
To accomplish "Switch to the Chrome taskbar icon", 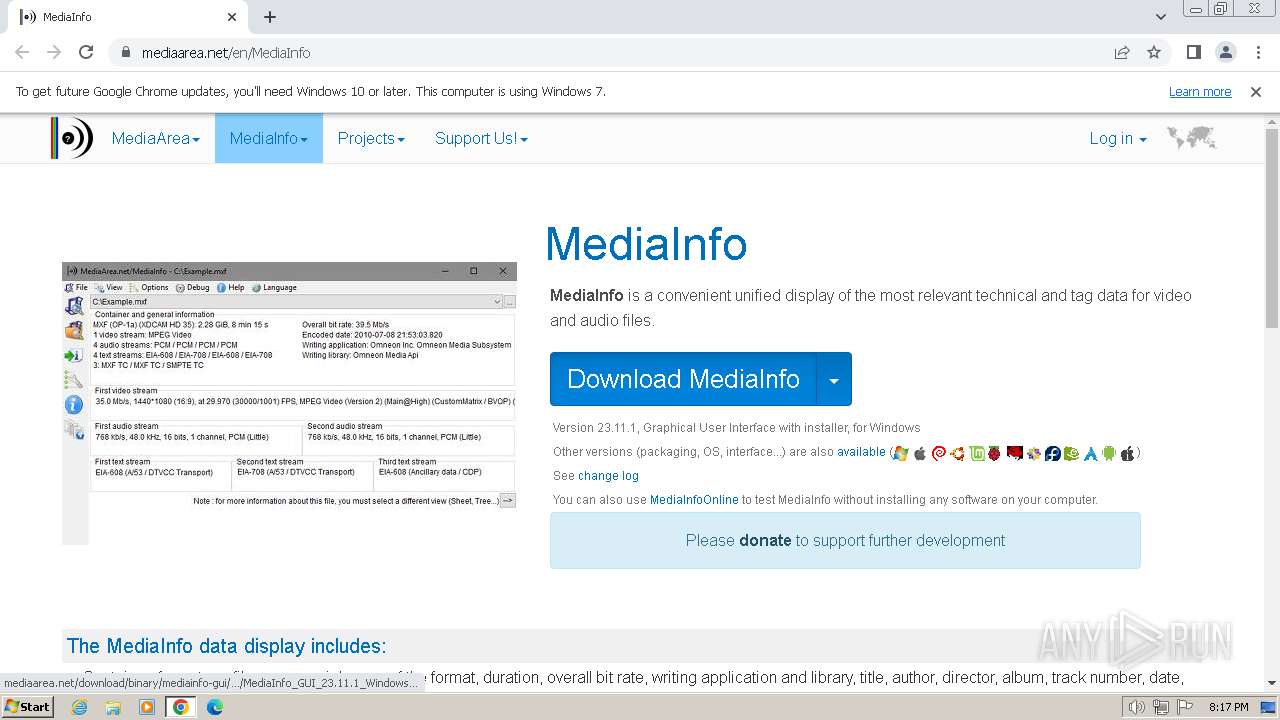I will click(x=181, y=707).
